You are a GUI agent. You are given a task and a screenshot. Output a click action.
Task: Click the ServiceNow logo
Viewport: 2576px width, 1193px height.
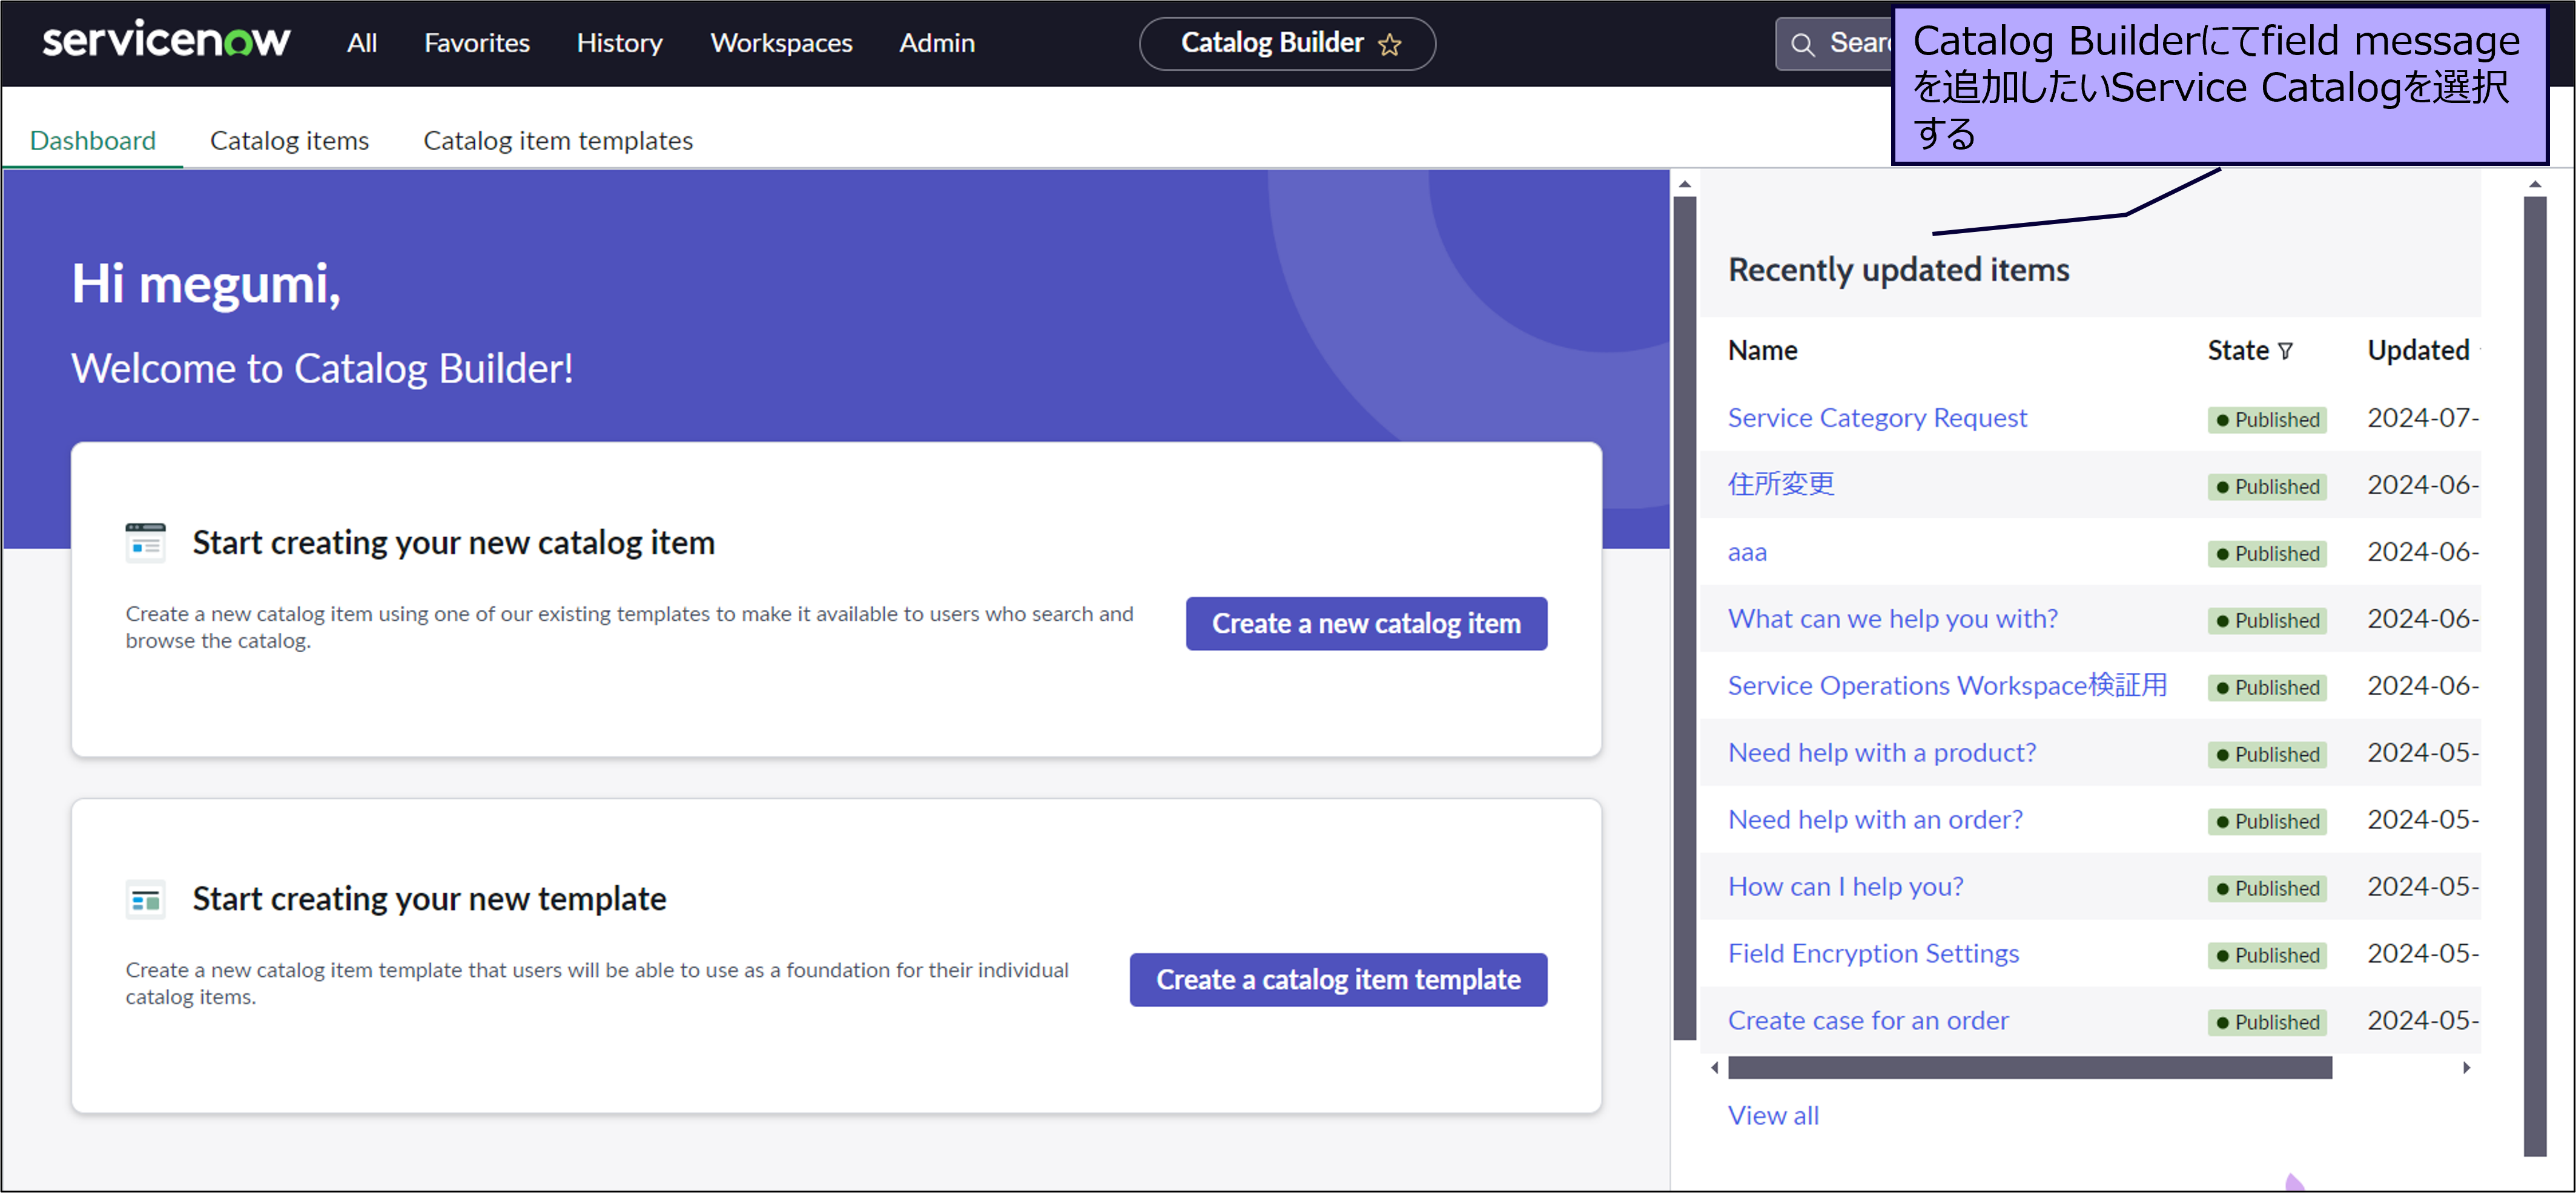point(166,41)
